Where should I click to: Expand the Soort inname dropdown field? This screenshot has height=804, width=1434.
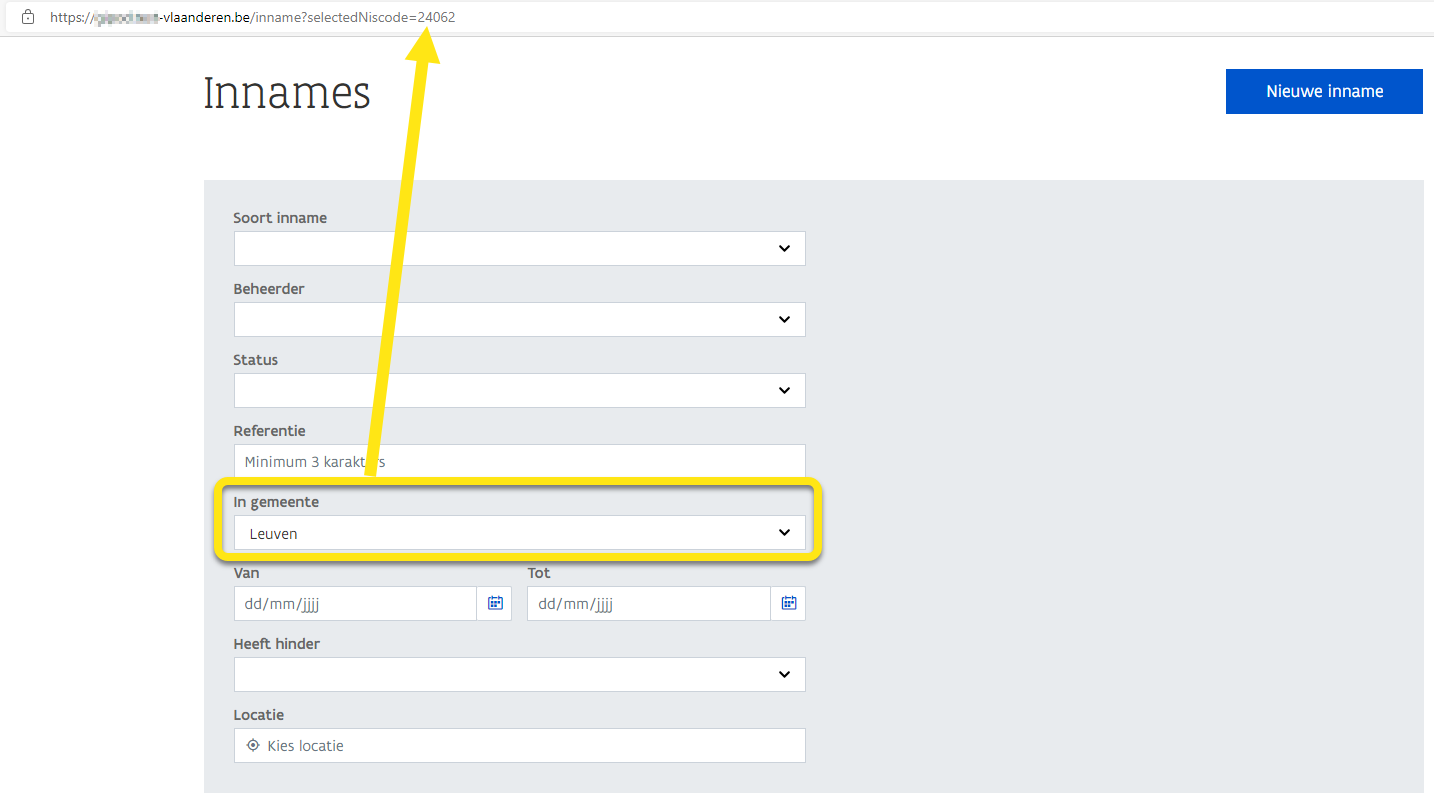point(500,249)
